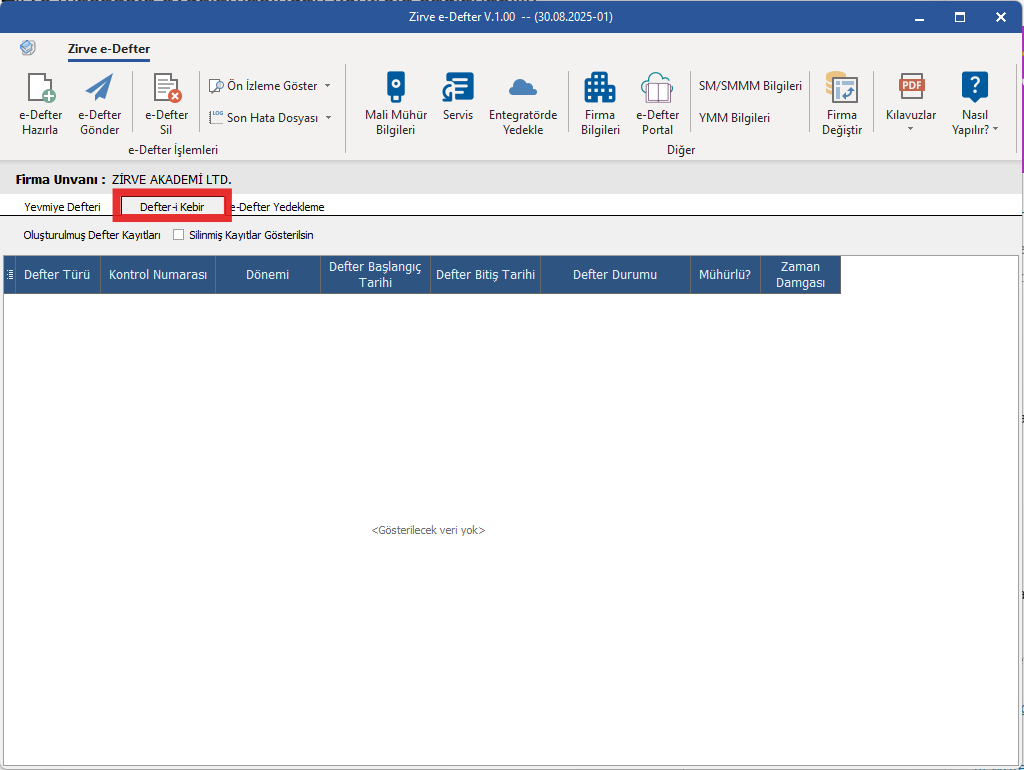Click the e-Defter Gönder paper plane icon
This screenshot has width=1024, height=770.
(99, 88)
